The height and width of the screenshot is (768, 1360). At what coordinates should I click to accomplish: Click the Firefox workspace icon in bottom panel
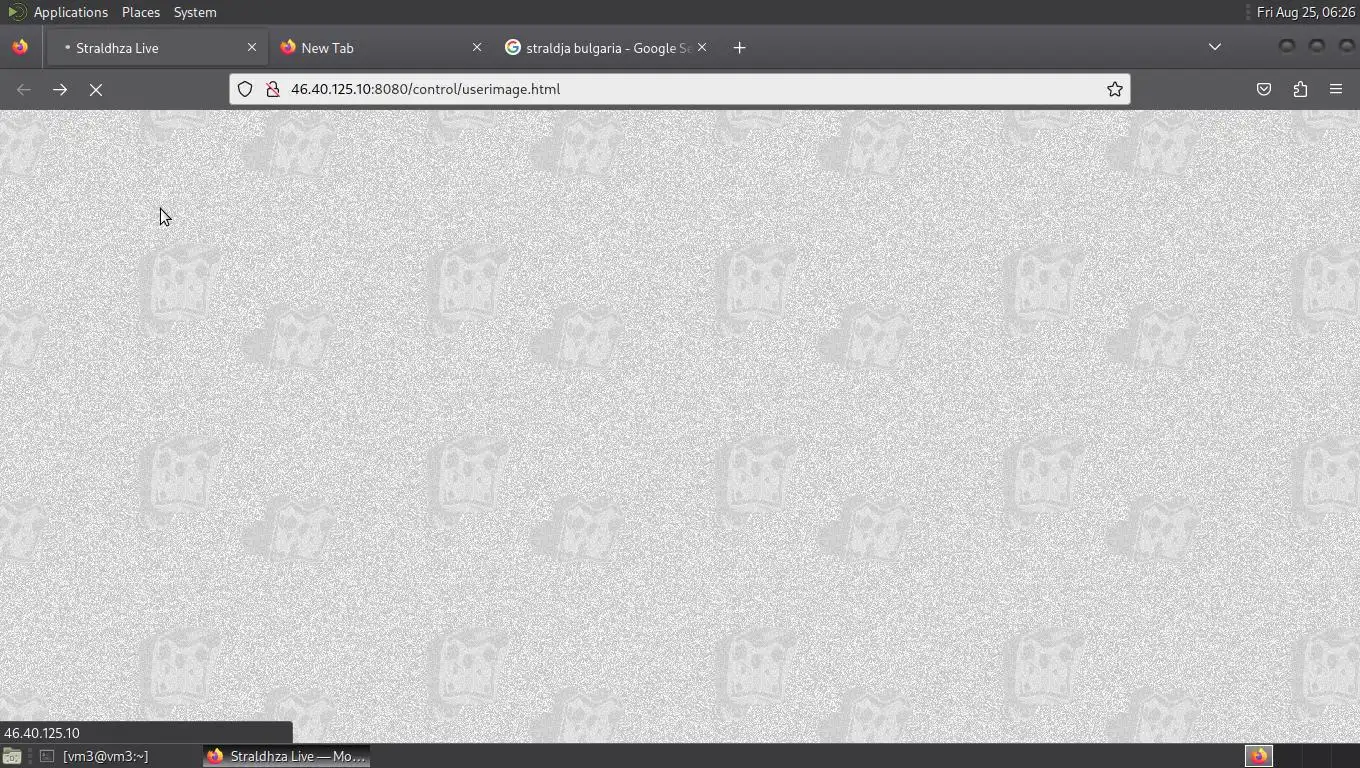click(x=1259, y=756)
